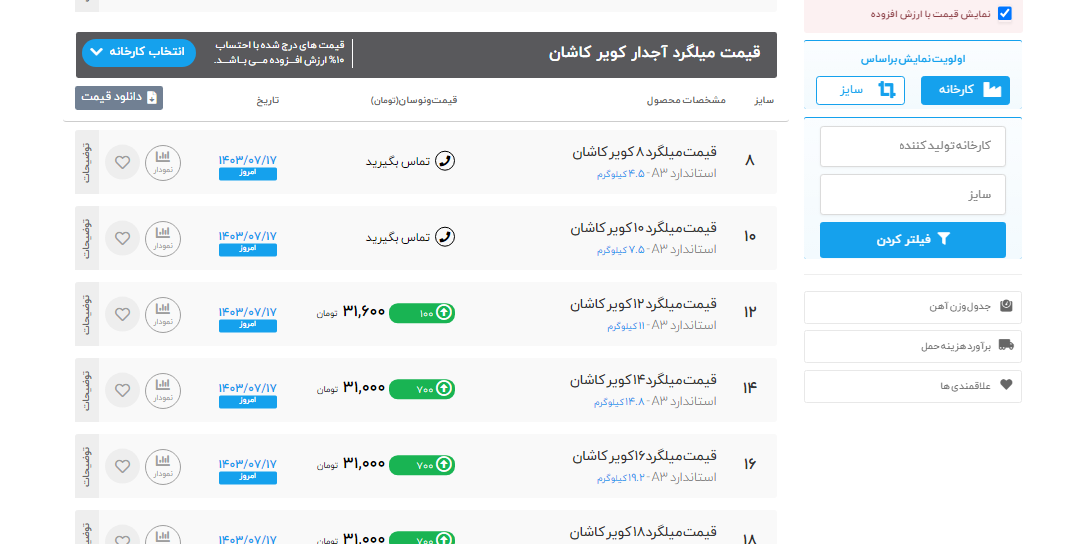The width and height of the screenshot is (1069, 544).
Task: Click phone icon in size 10 row
Action: [445, 237]
